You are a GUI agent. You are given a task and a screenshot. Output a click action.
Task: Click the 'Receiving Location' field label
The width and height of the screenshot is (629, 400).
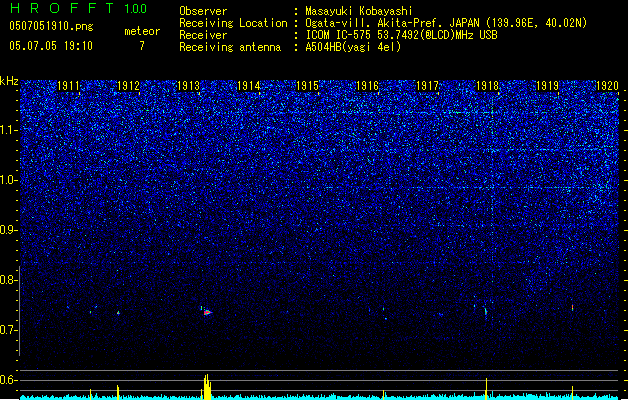[233, 23]
